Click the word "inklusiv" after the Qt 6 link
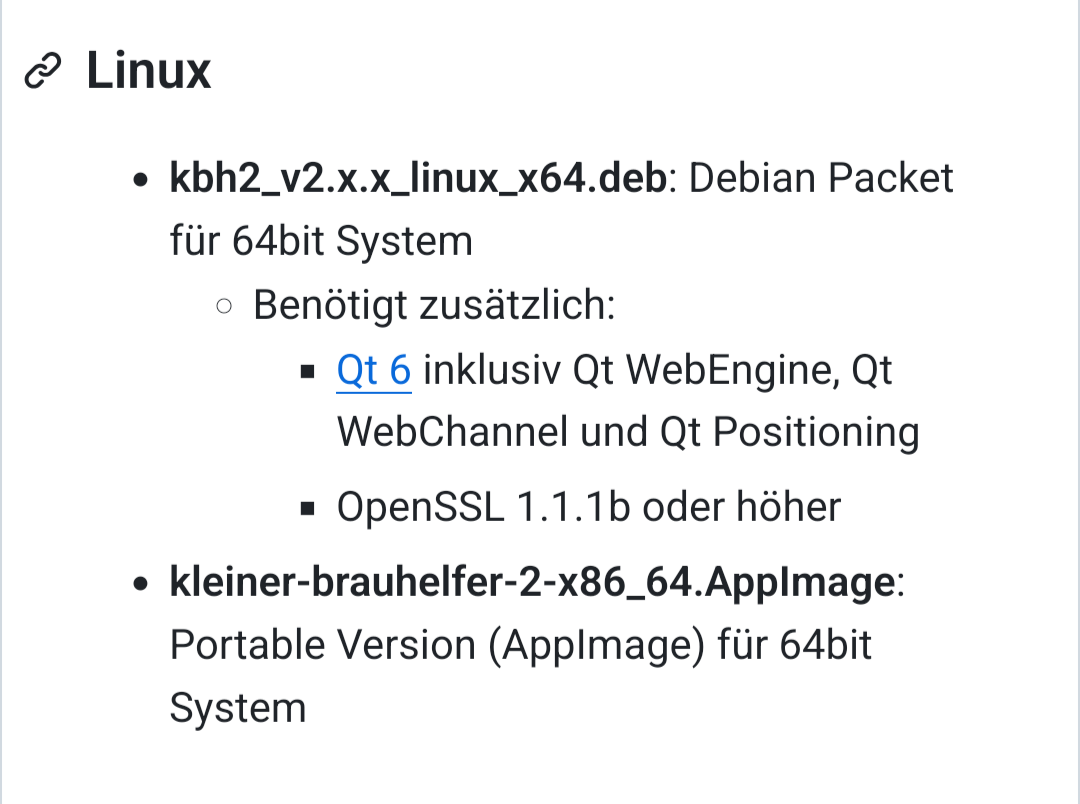 [492, 371]
